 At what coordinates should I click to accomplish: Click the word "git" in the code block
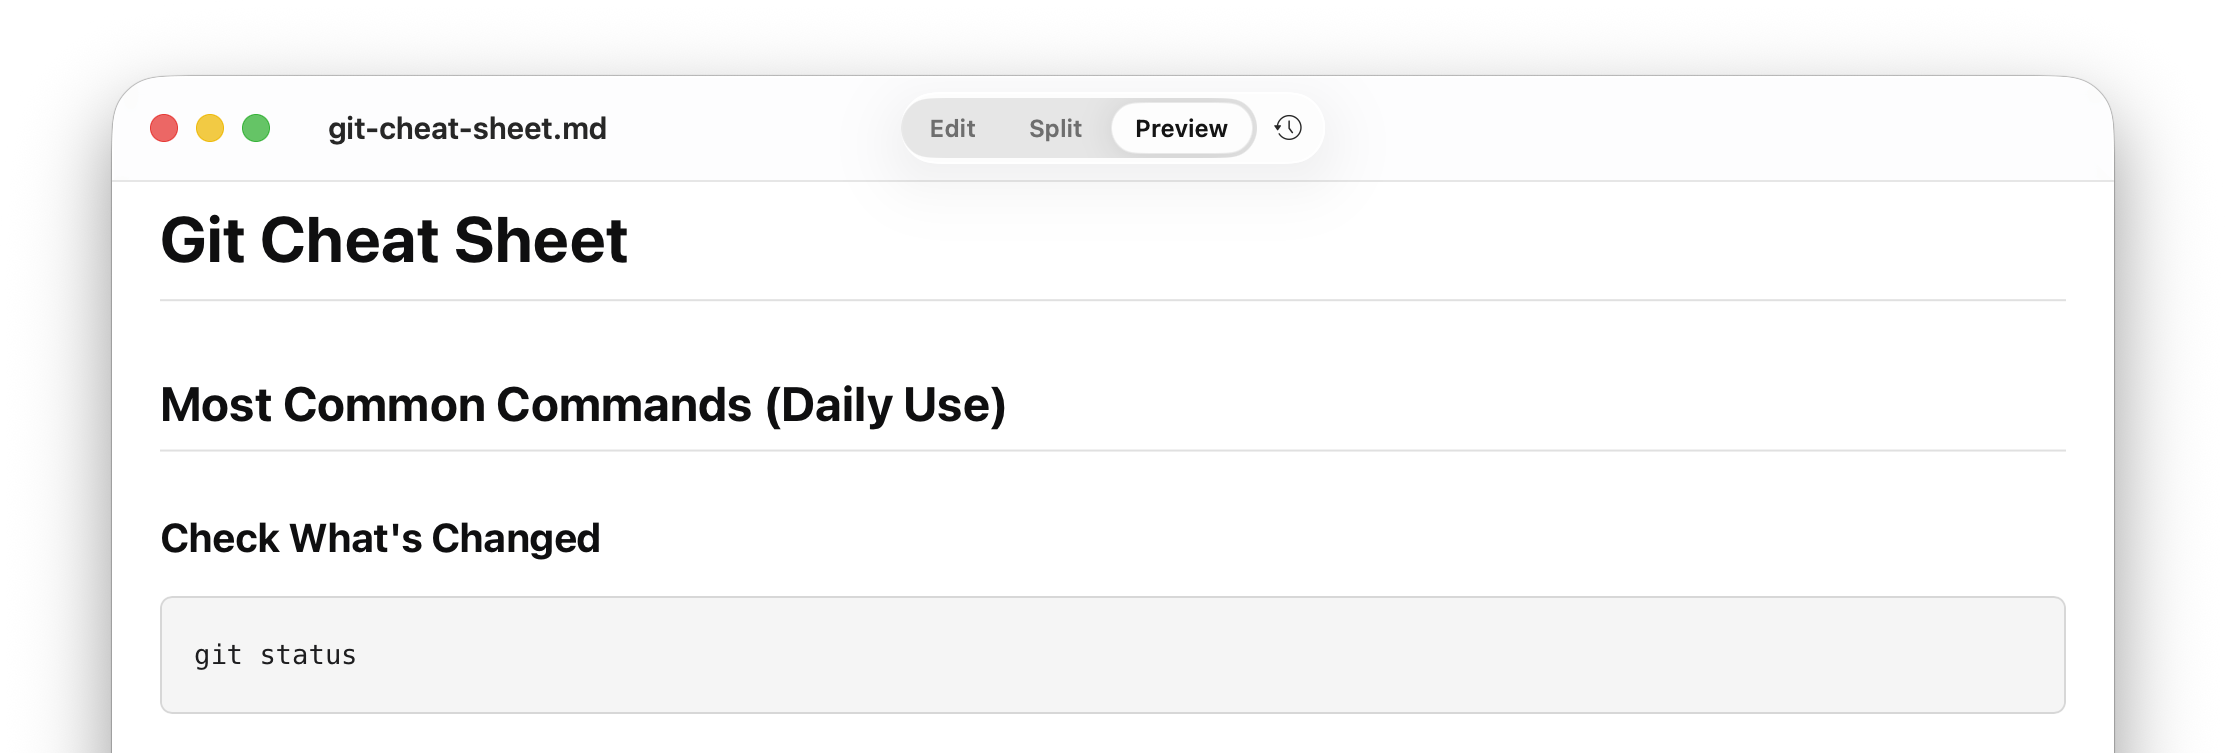tap(218, 655)
